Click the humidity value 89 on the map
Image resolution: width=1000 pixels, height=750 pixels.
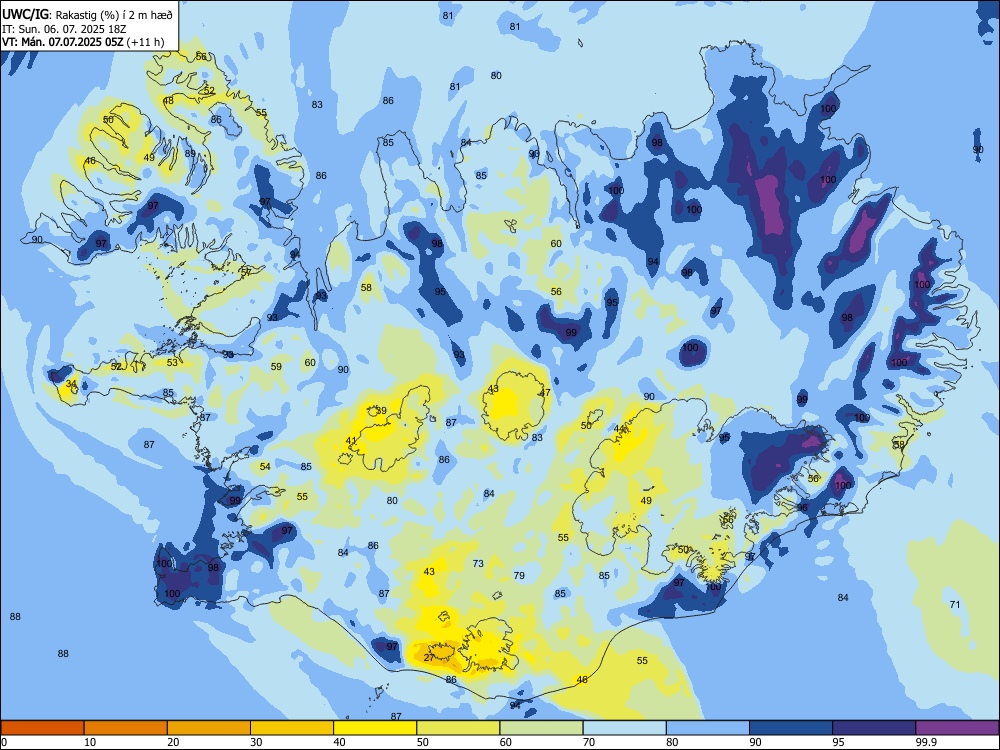pos(190,154)
